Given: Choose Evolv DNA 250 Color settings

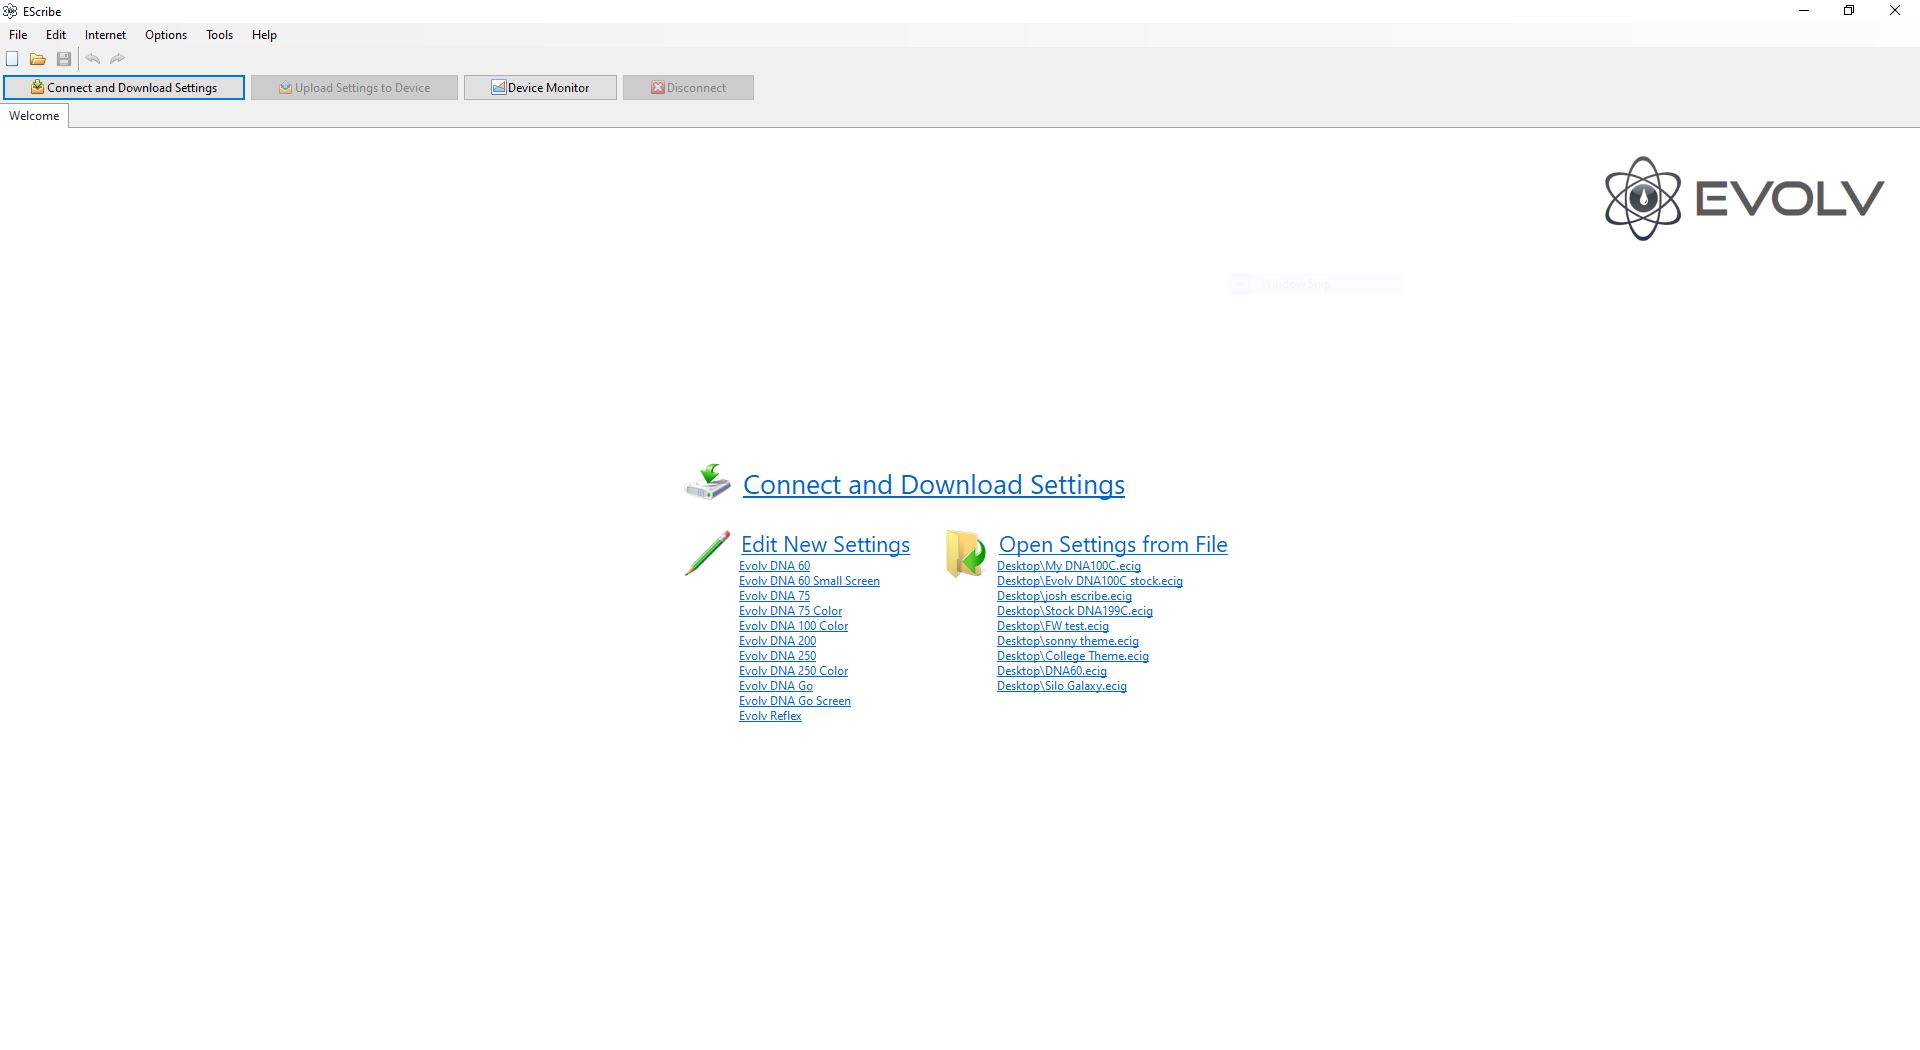Looking at the screenshot, I should click(793, 671).
